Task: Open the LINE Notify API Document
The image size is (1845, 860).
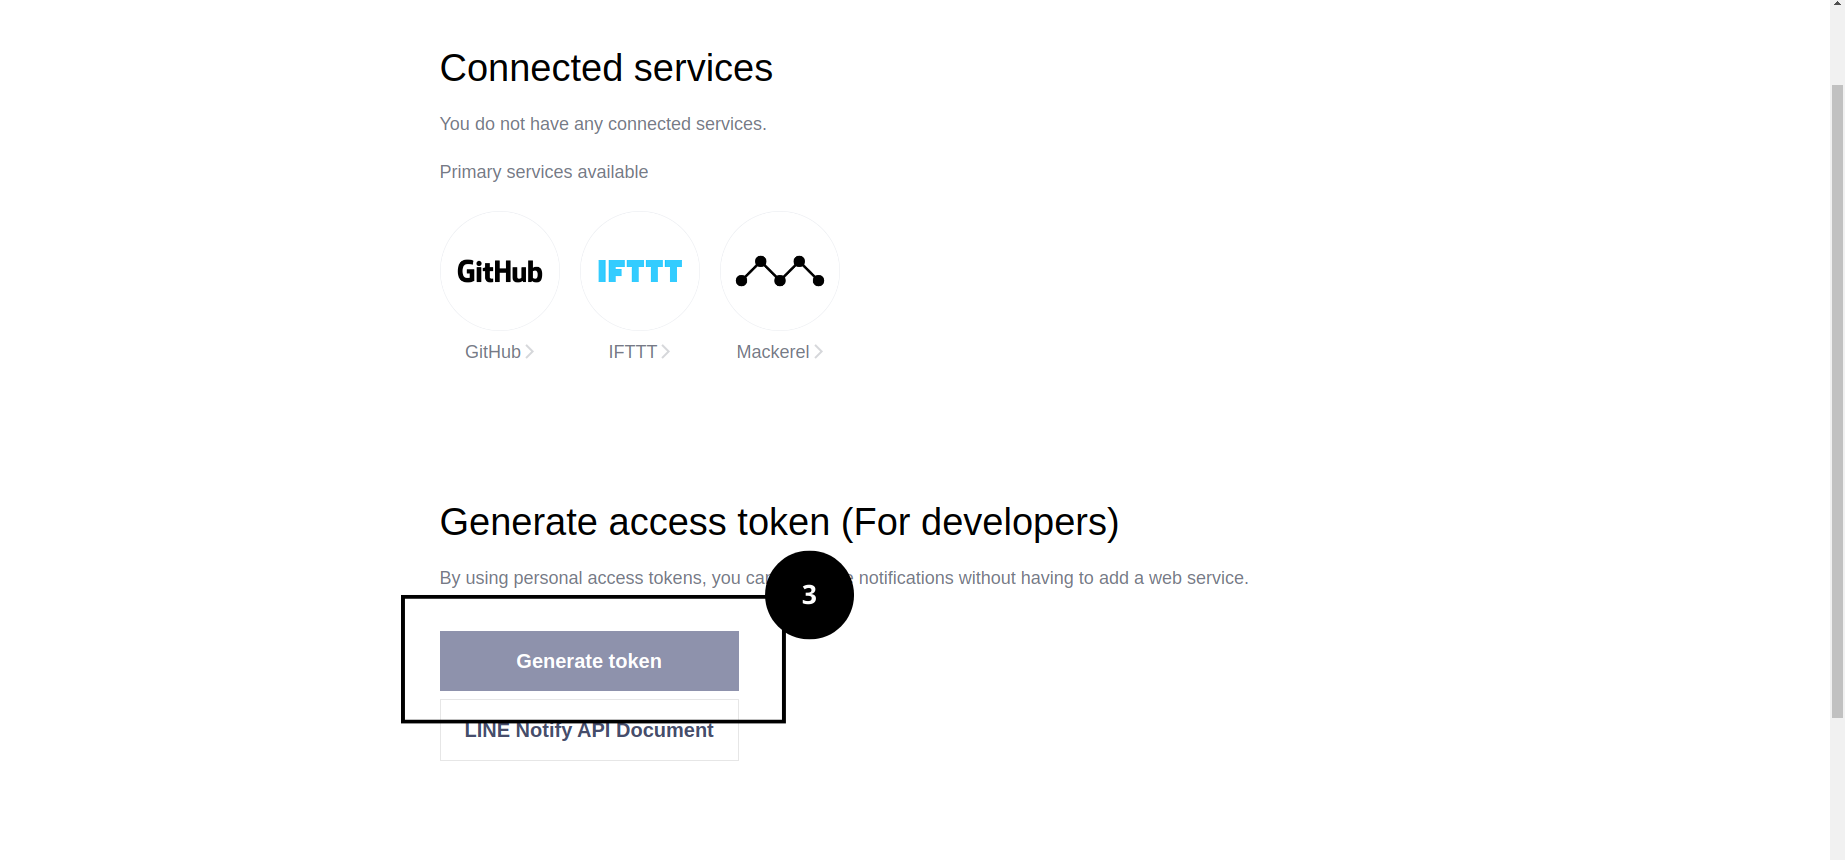Action: [589, 731]
